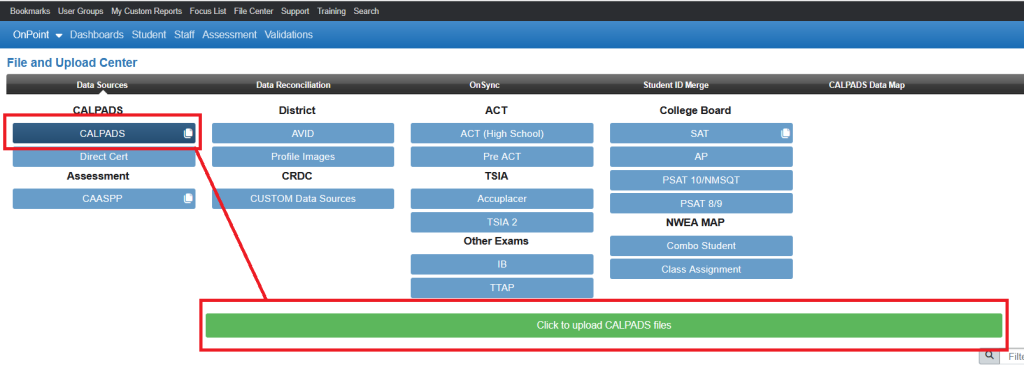This screenshot has height=372, width=1024.
Task: Open the Assessment navigation item
Action: click(x=229, y=35)
